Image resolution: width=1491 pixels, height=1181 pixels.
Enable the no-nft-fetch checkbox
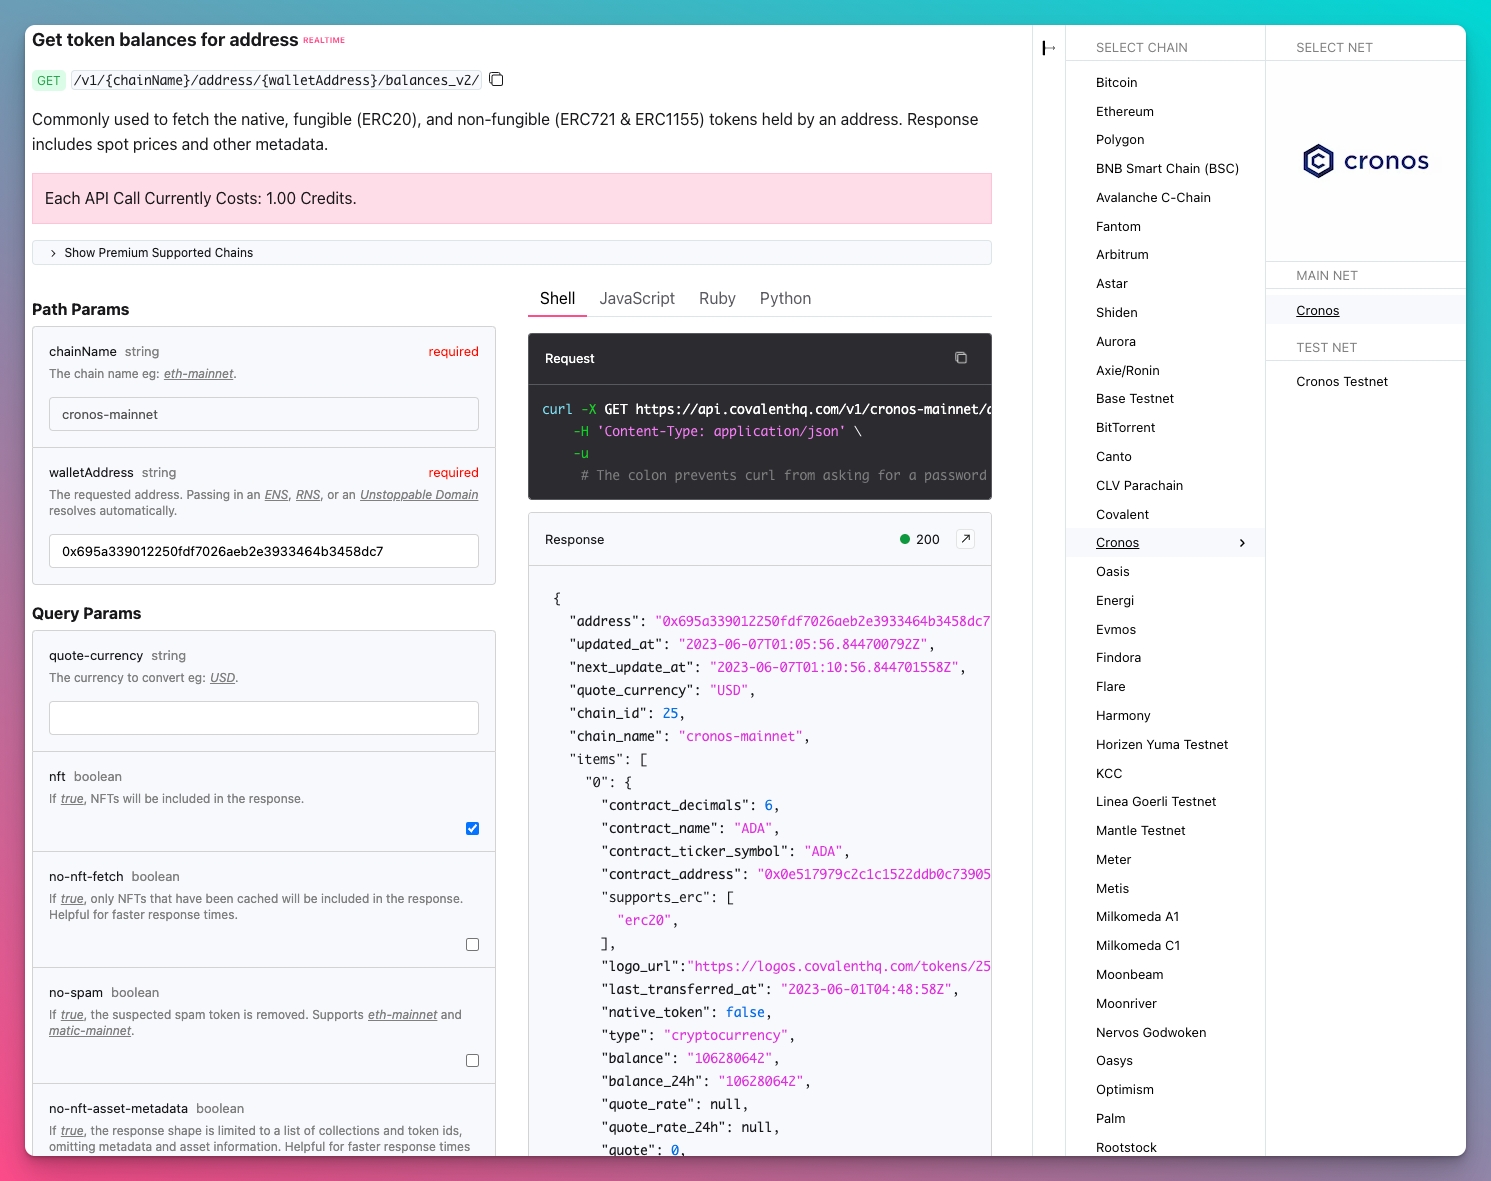coord(472,944)
